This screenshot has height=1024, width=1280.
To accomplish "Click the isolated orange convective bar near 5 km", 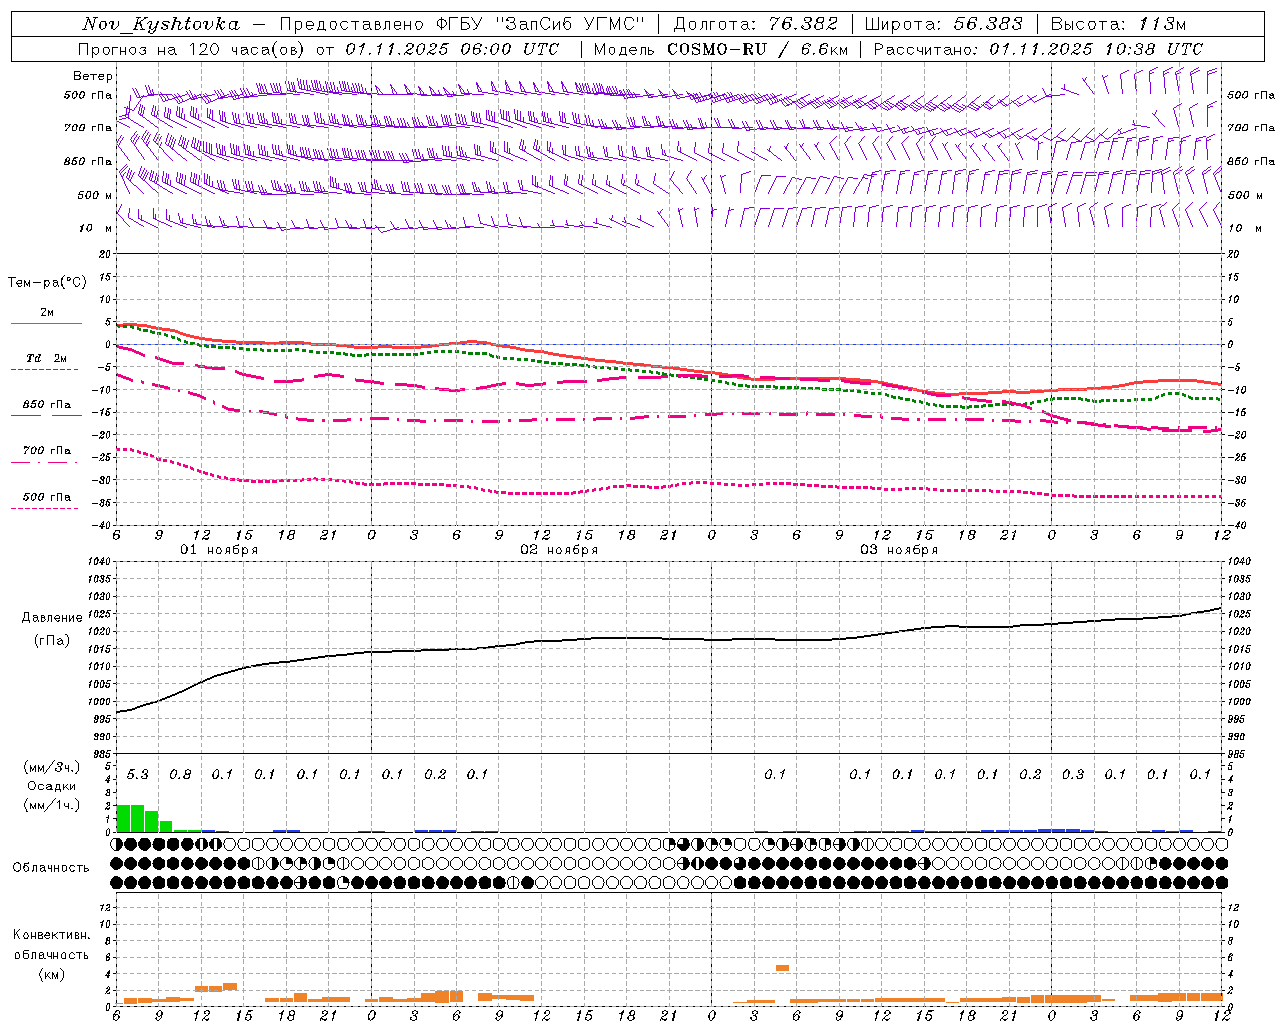I will (x=782, y=968).
